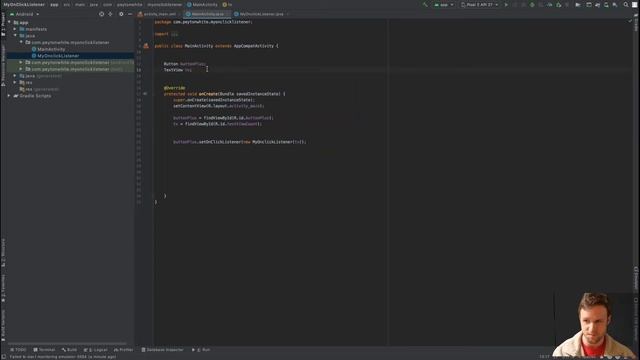This screenshot has height=360, width=640.
Task: Open the Logcat tool window
Action: 96,350
